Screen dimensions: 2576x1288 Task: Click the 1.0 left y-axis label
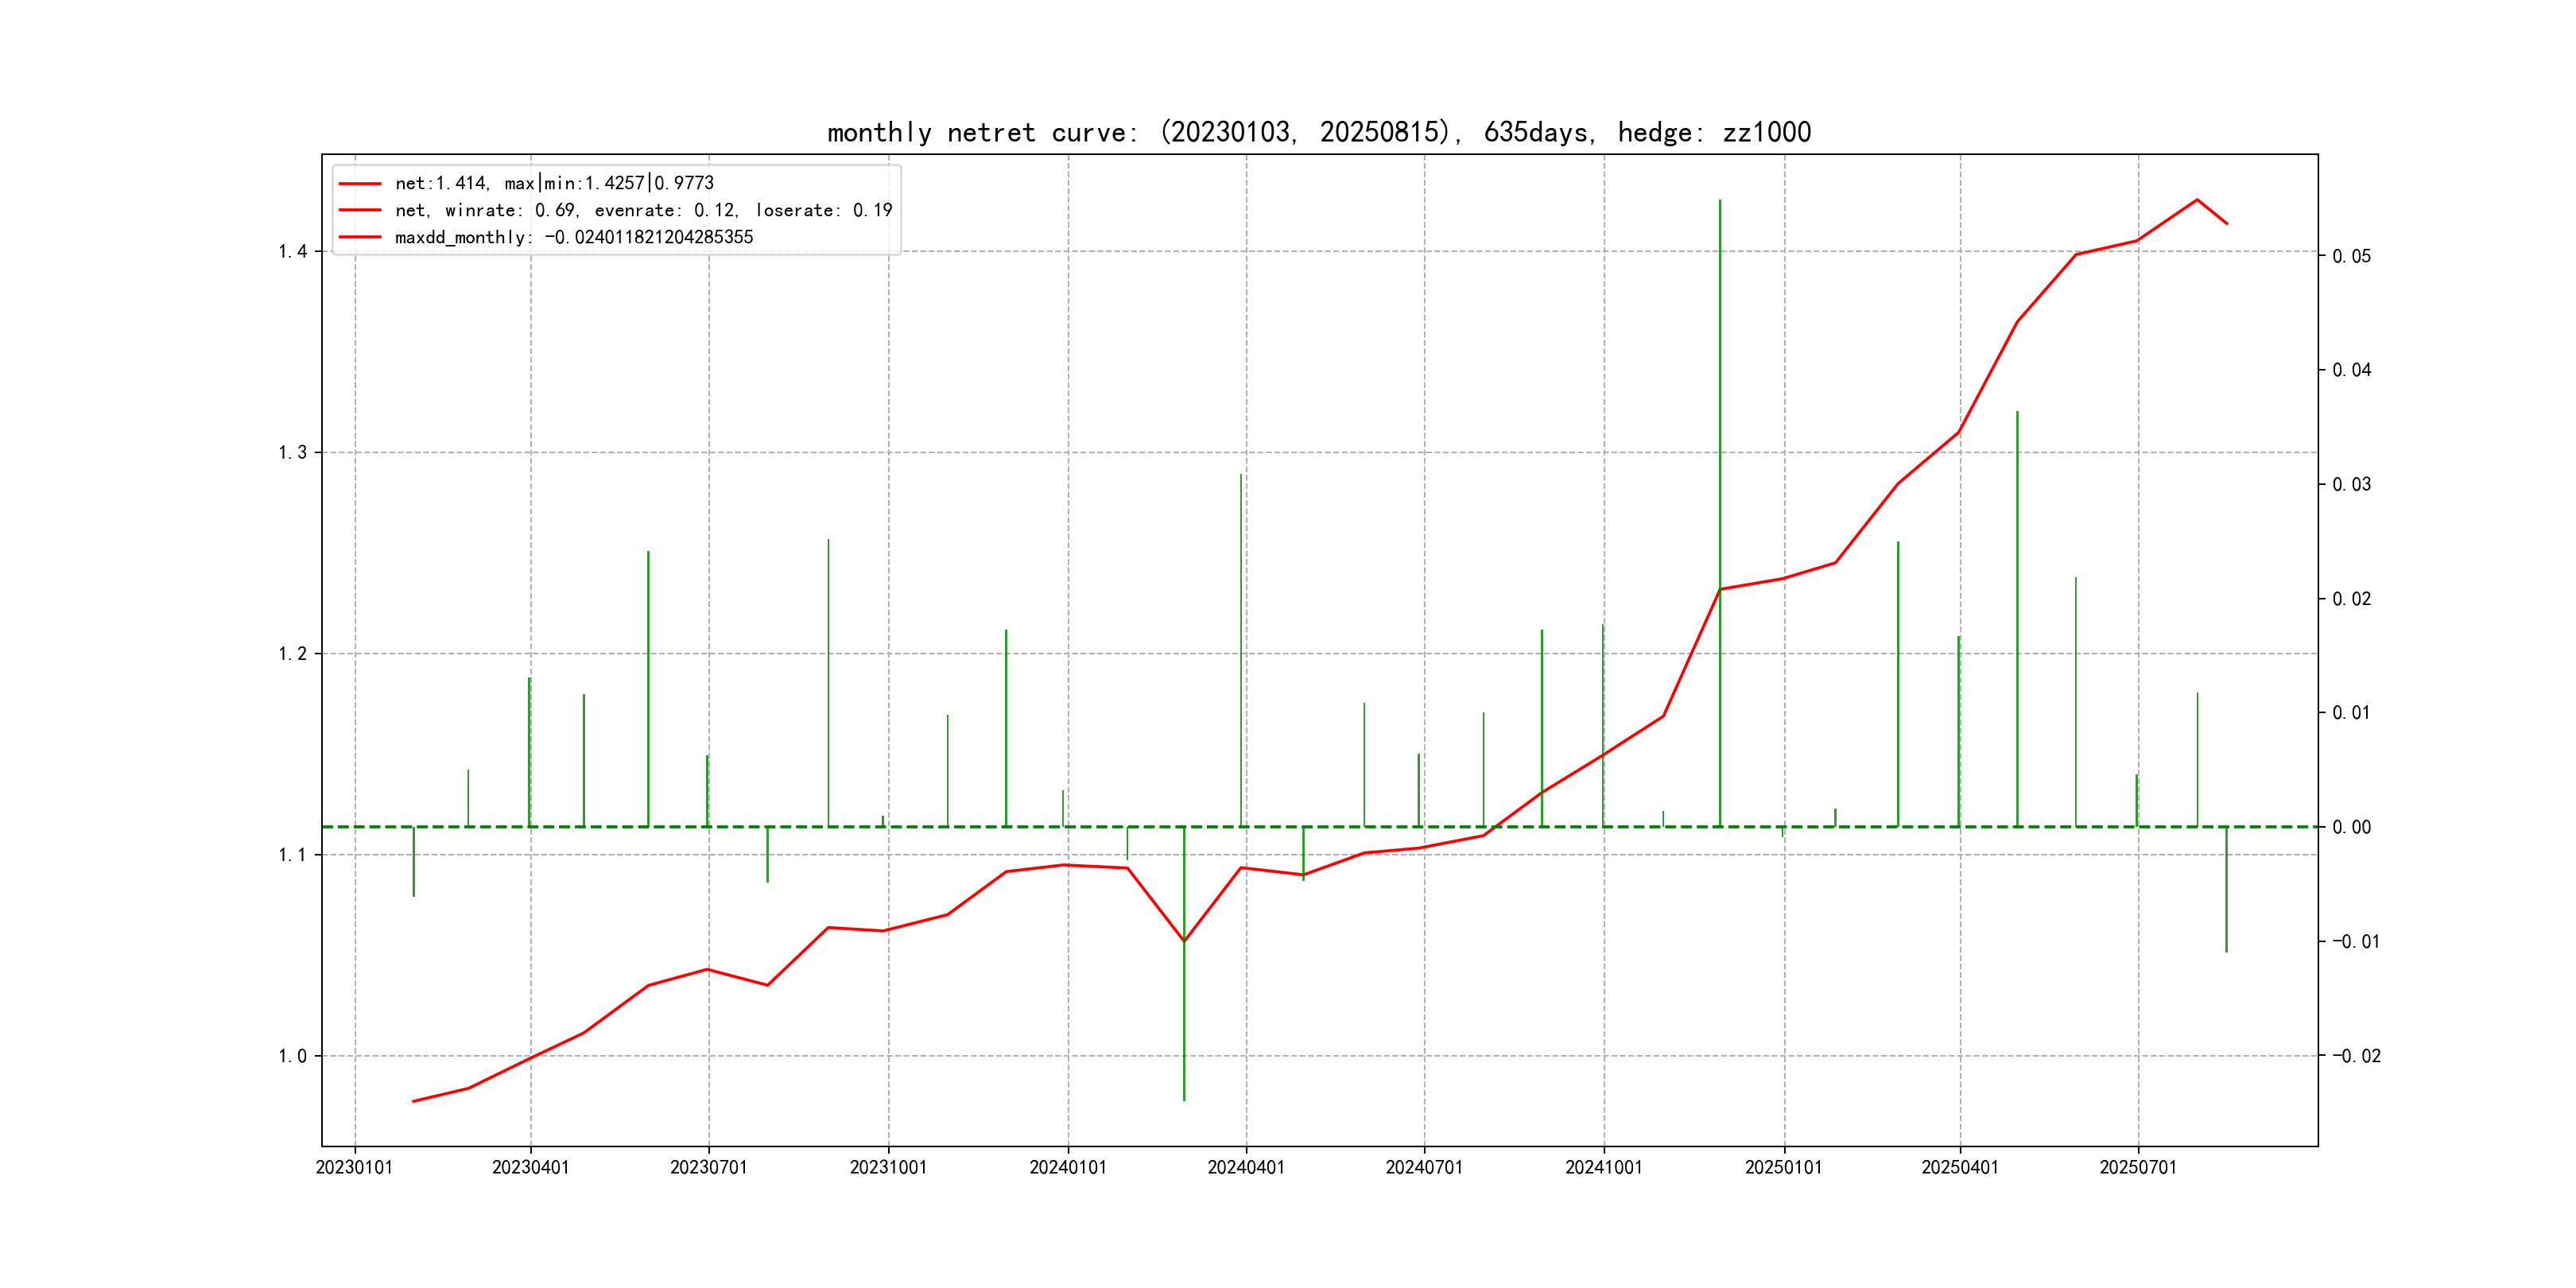[x=293, y=1056]
